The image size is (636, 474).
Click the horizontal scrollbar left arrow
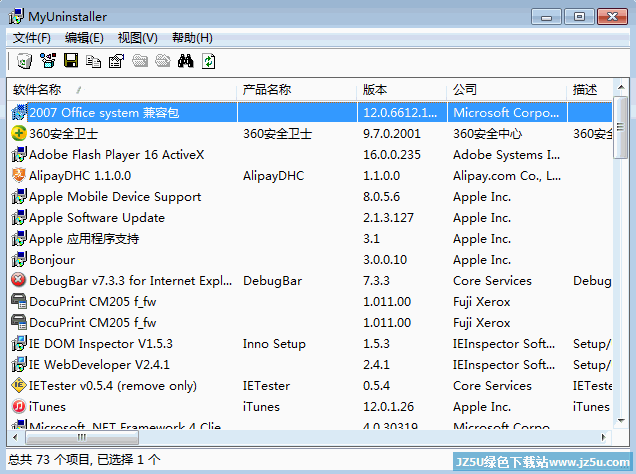(15, 437)
